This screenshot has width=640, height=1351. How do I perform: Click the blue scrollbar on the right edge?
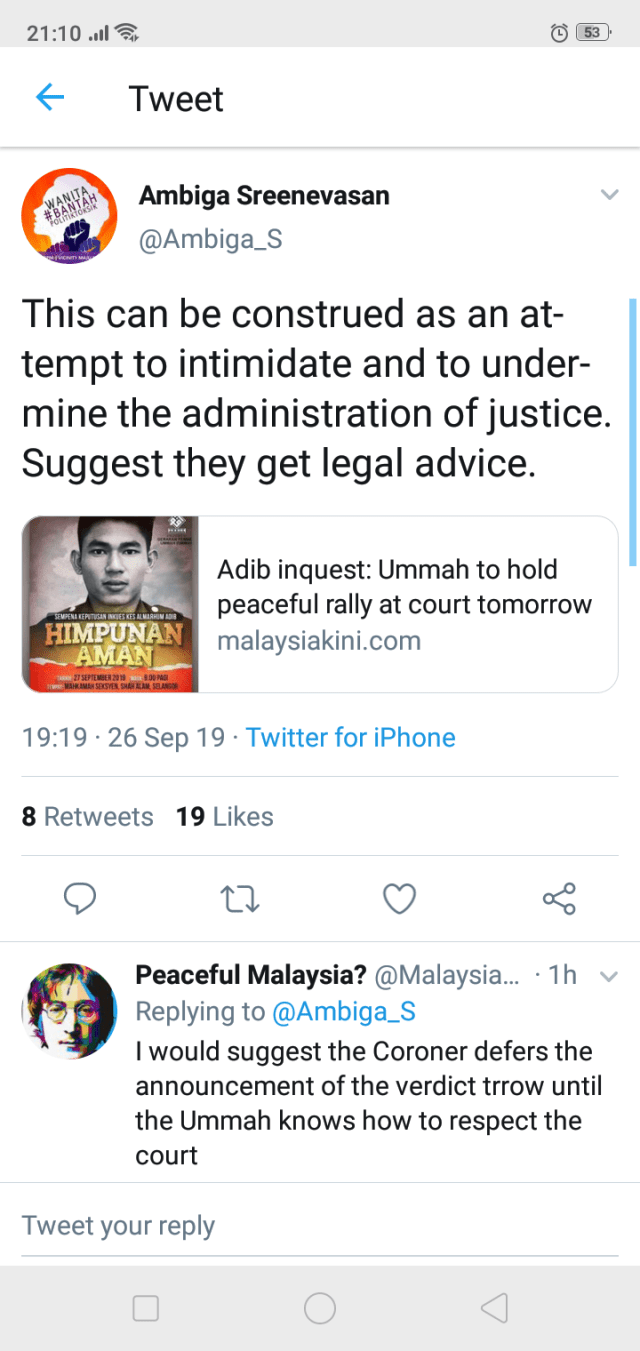click(633, 430)
